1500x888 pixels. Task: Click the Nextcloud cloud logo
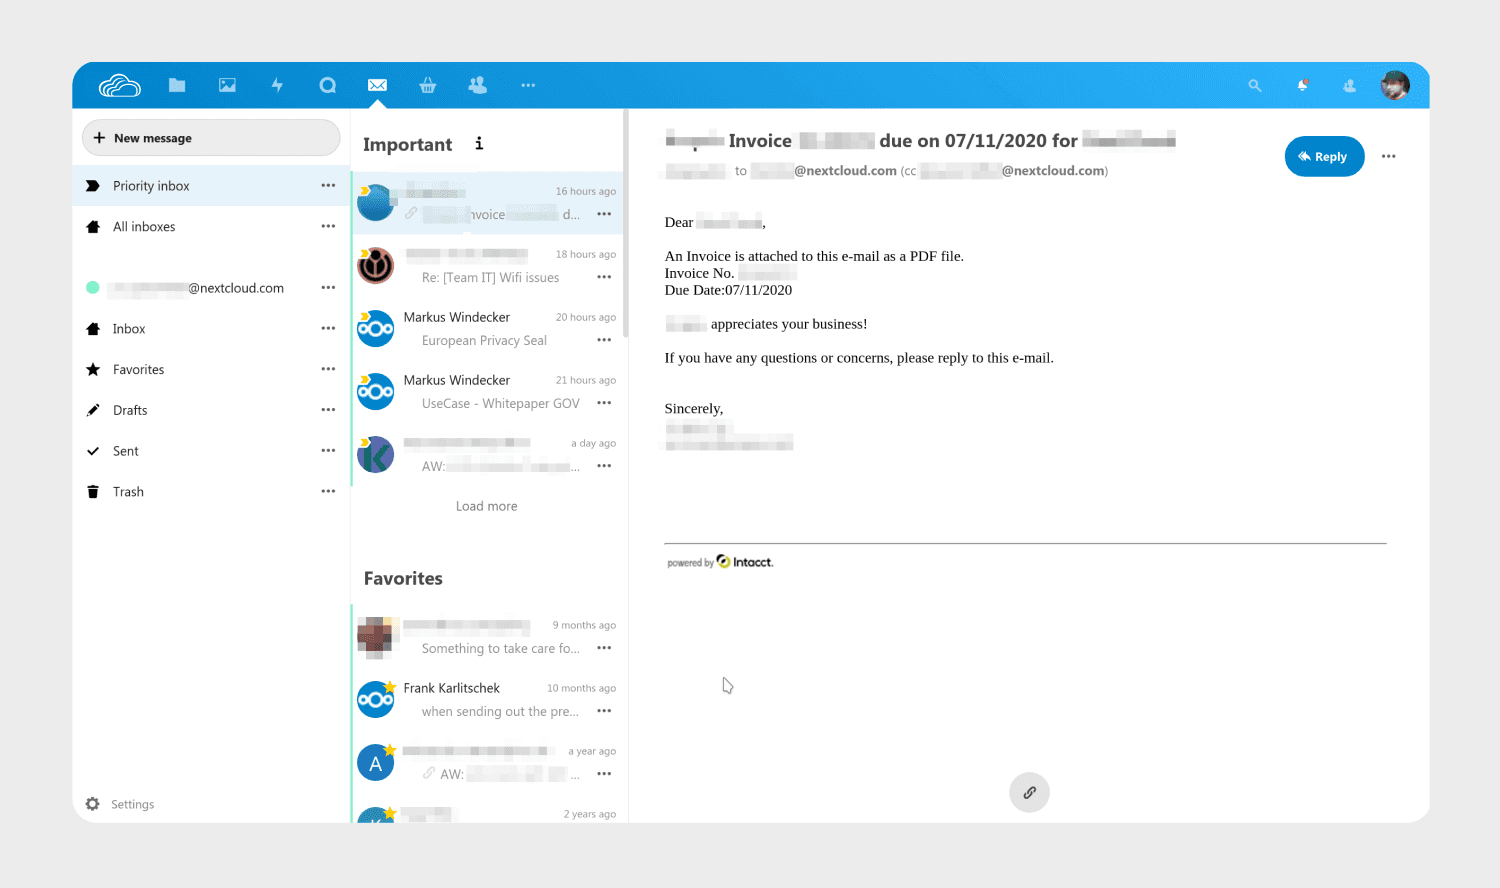point(119,85)
